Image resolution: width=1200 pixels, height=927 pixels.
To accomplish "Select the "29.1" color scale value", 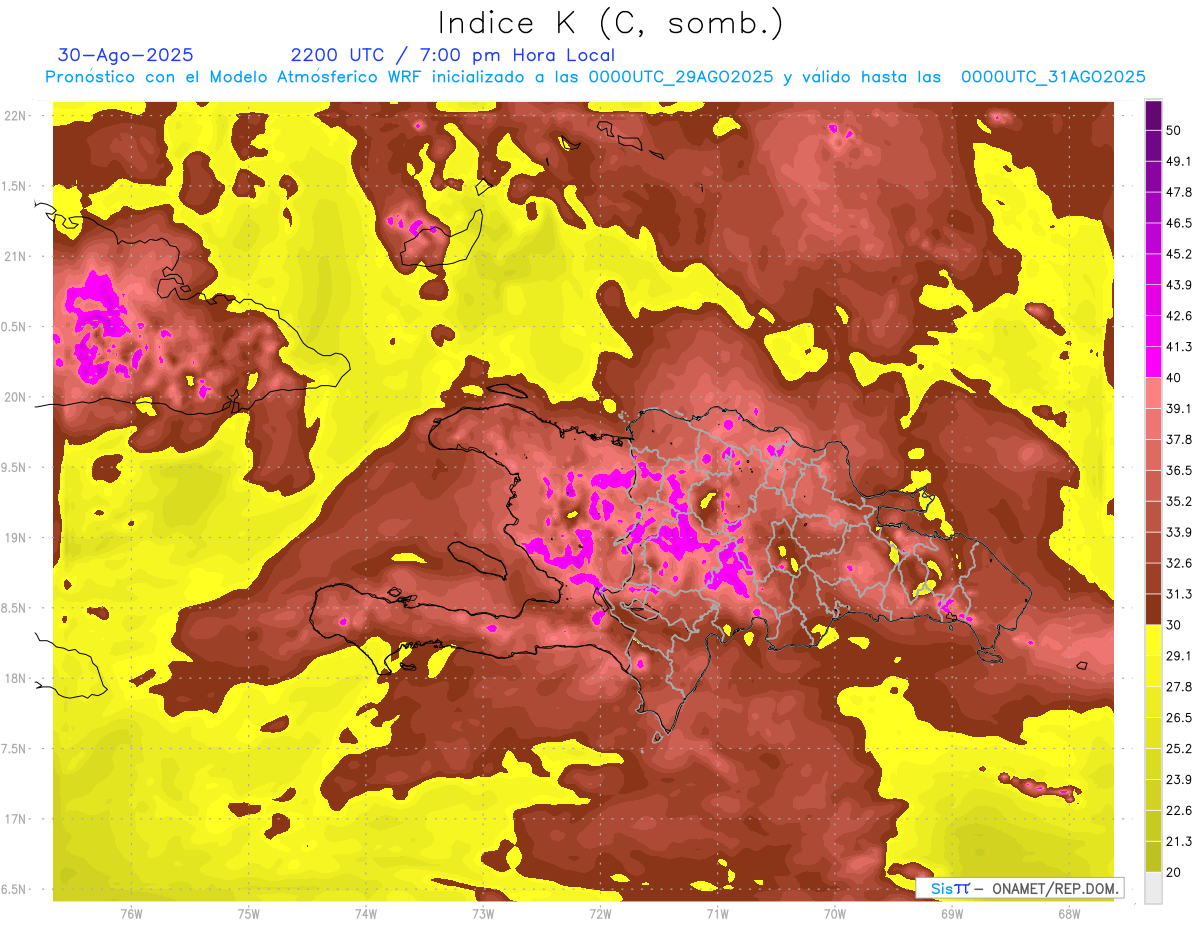I will (1179, 656).
